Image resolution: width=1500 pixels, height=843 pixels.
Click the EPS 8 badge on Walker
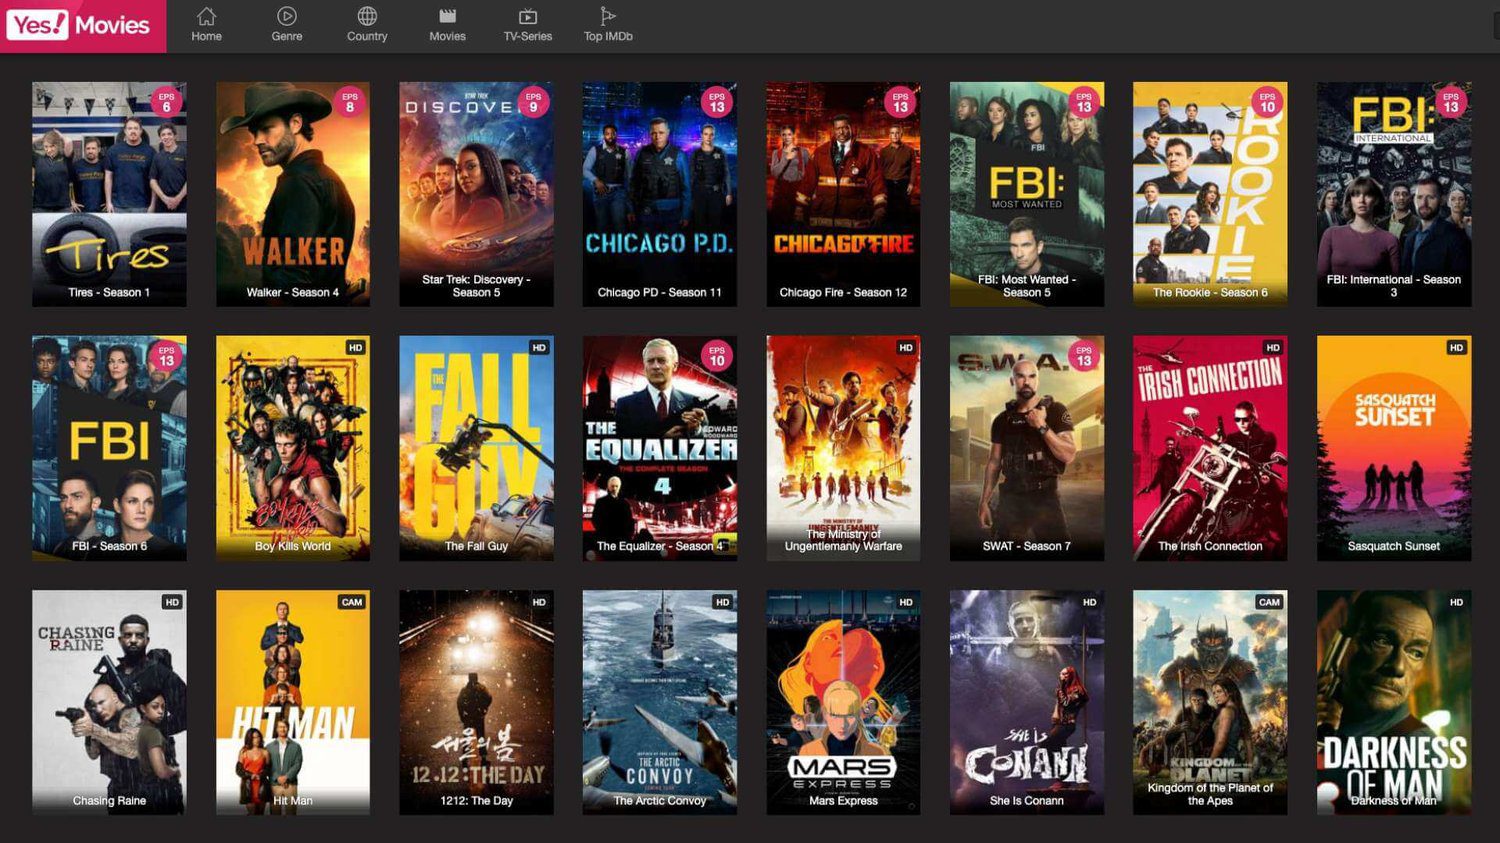(349, 103)
